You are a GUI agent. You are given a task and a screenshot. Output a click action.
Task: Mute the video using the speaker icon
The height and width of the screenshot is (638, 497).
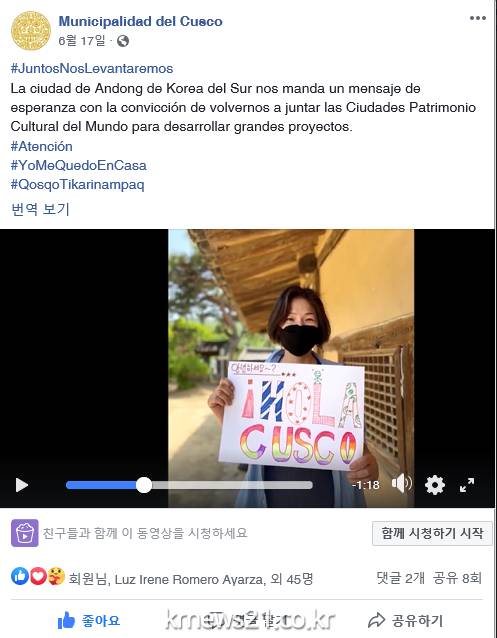point(401,484)
